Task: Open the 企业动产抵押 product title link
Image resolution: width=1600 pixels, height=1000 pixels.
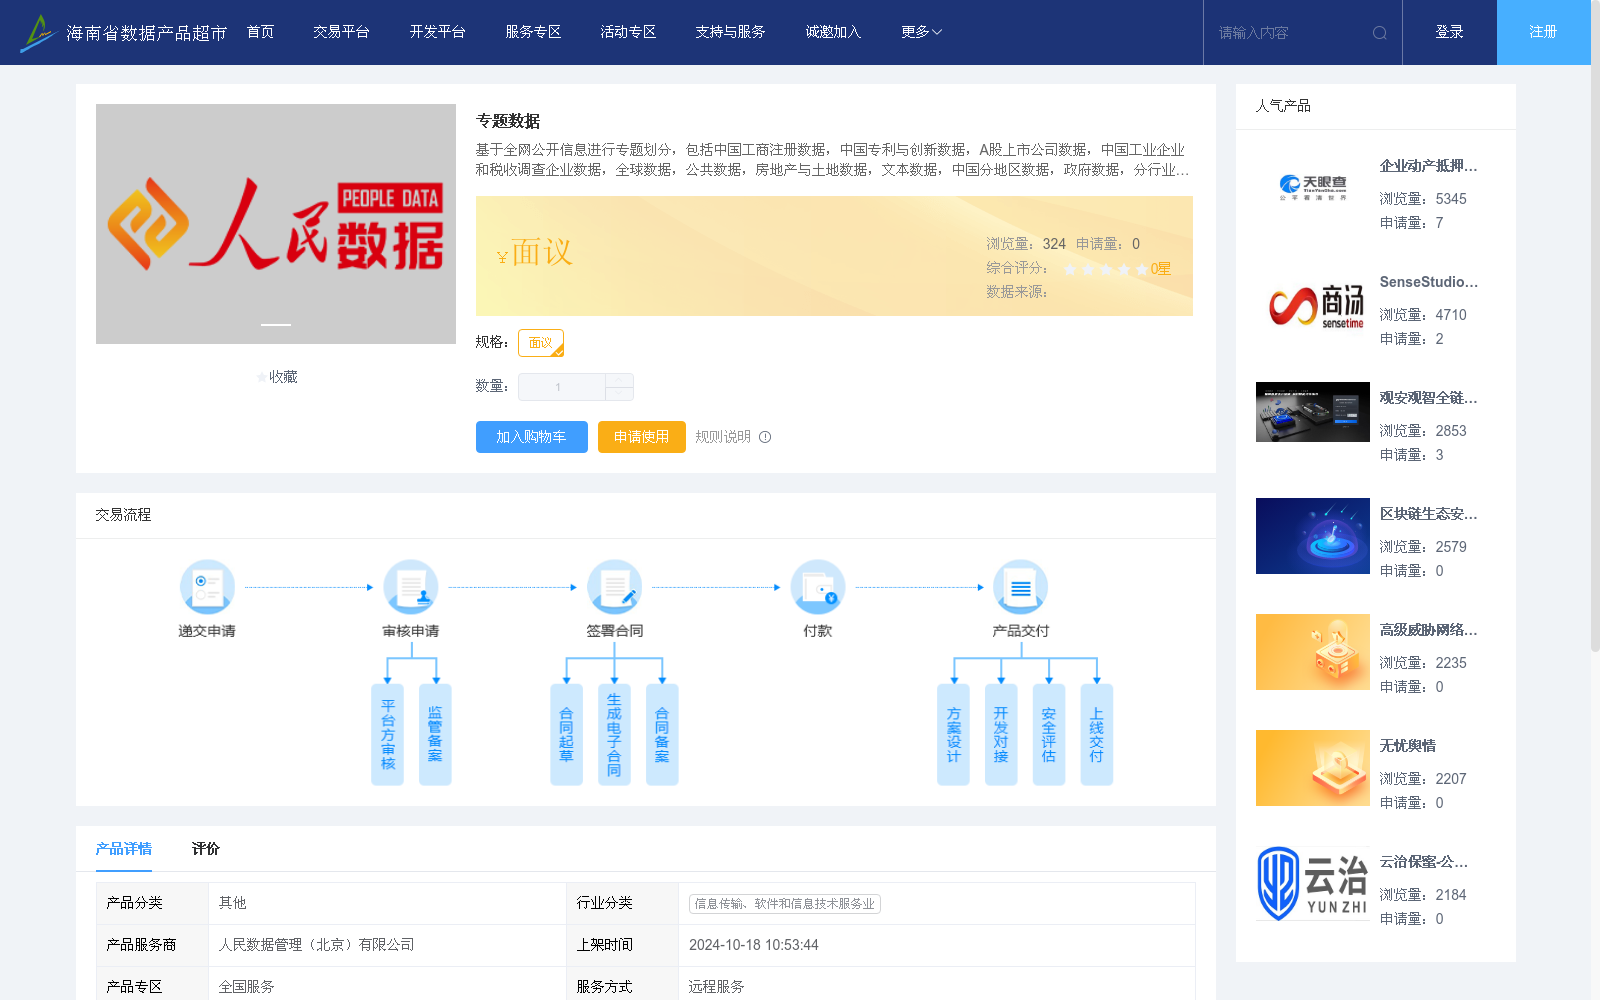Action: (1428, 166)
